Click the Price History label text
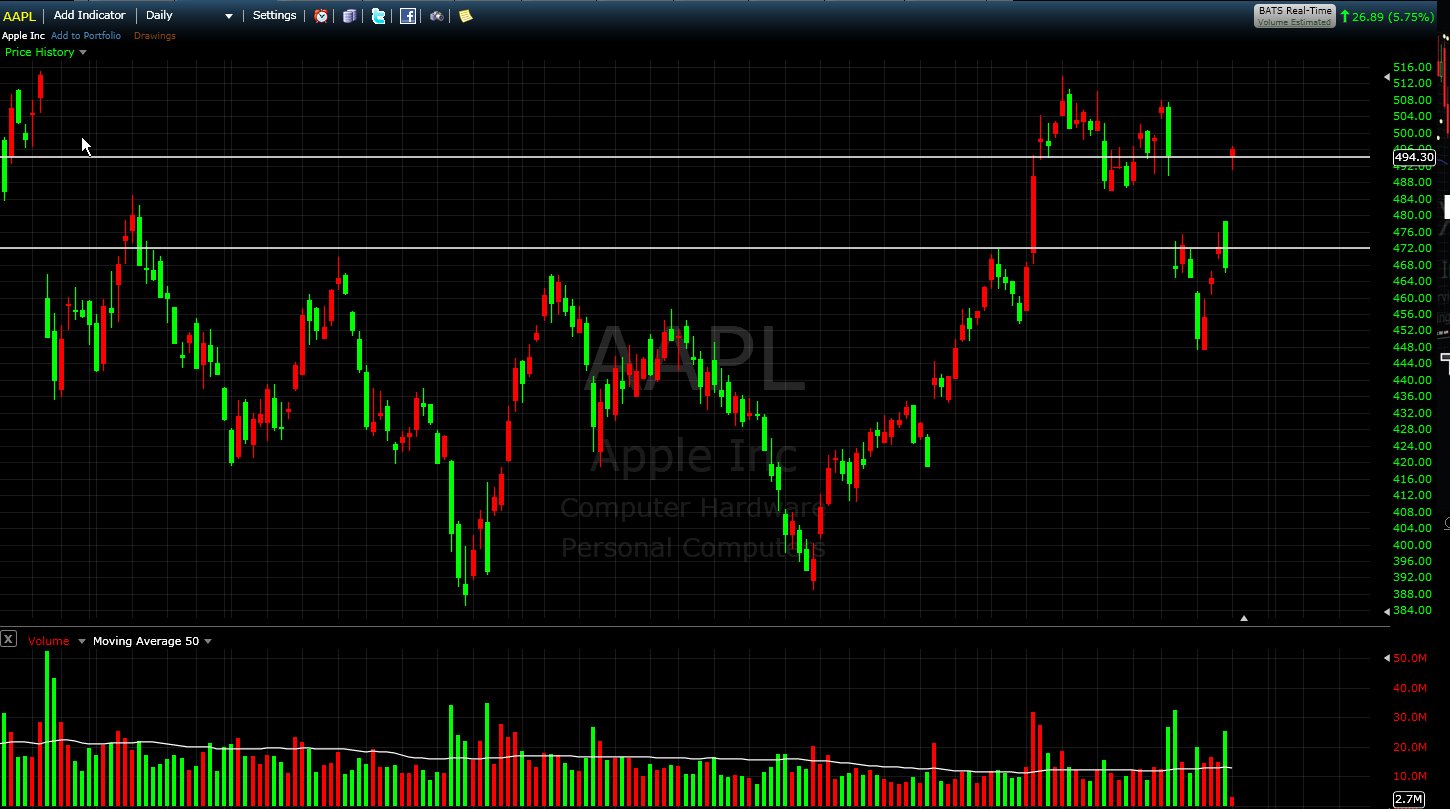Viewport: 1450px width, 809px height. [40, 52]
